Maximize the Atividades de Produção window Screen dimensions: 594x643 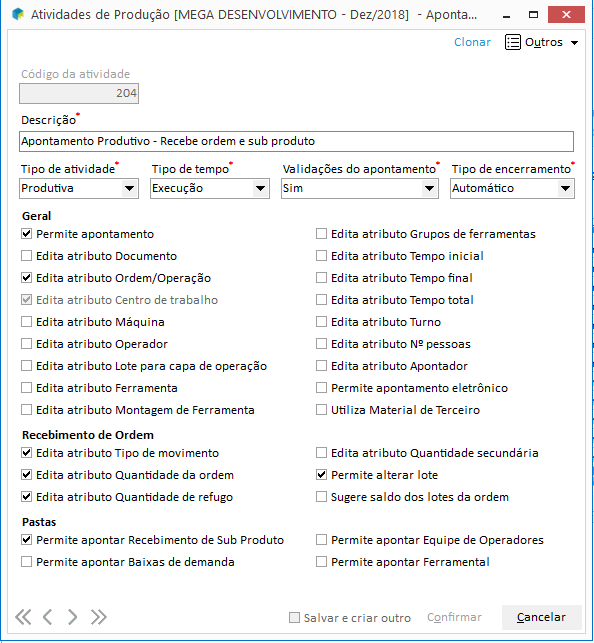coord(533,15)
